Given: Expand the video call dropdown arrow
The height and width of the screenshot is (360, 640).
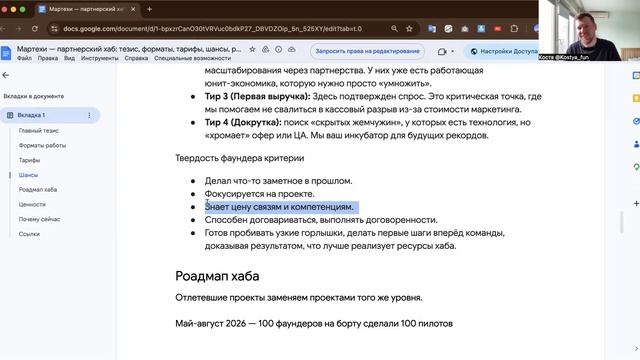Looking at the screenshot, I should point(452,51).
